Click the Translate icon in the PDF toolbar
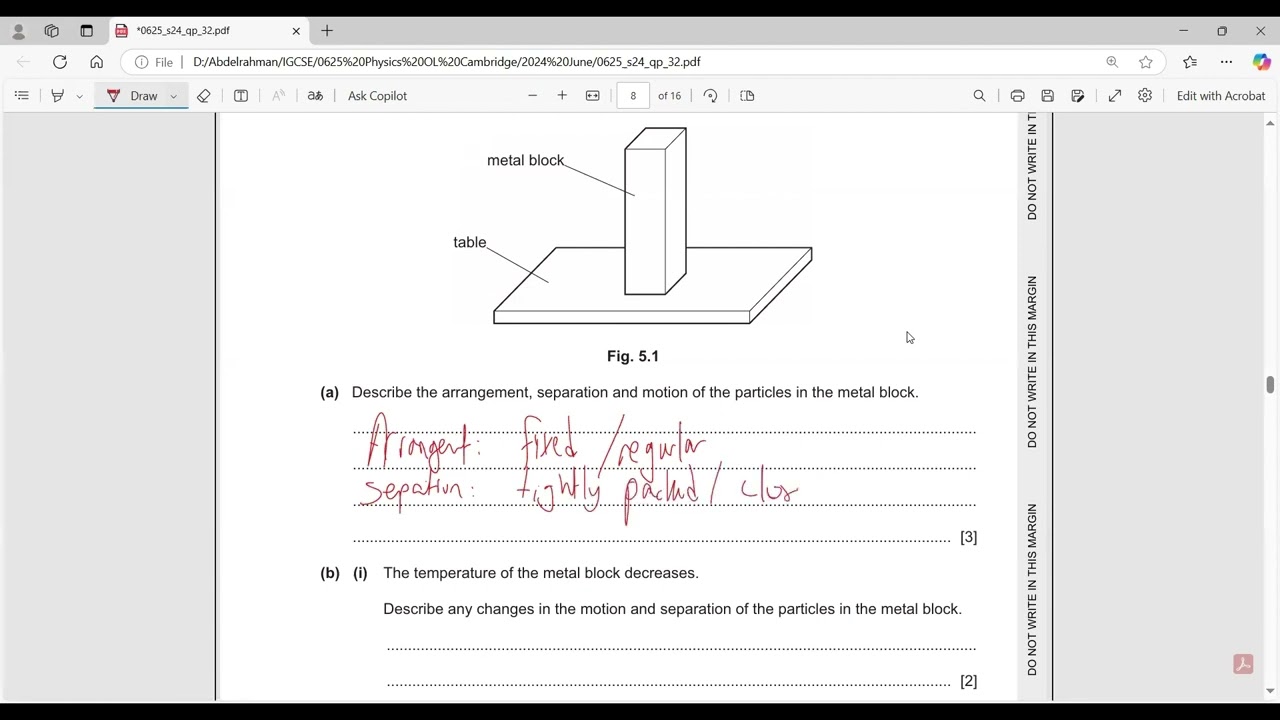Screen dimensions: 1280x720 (315, 96)
